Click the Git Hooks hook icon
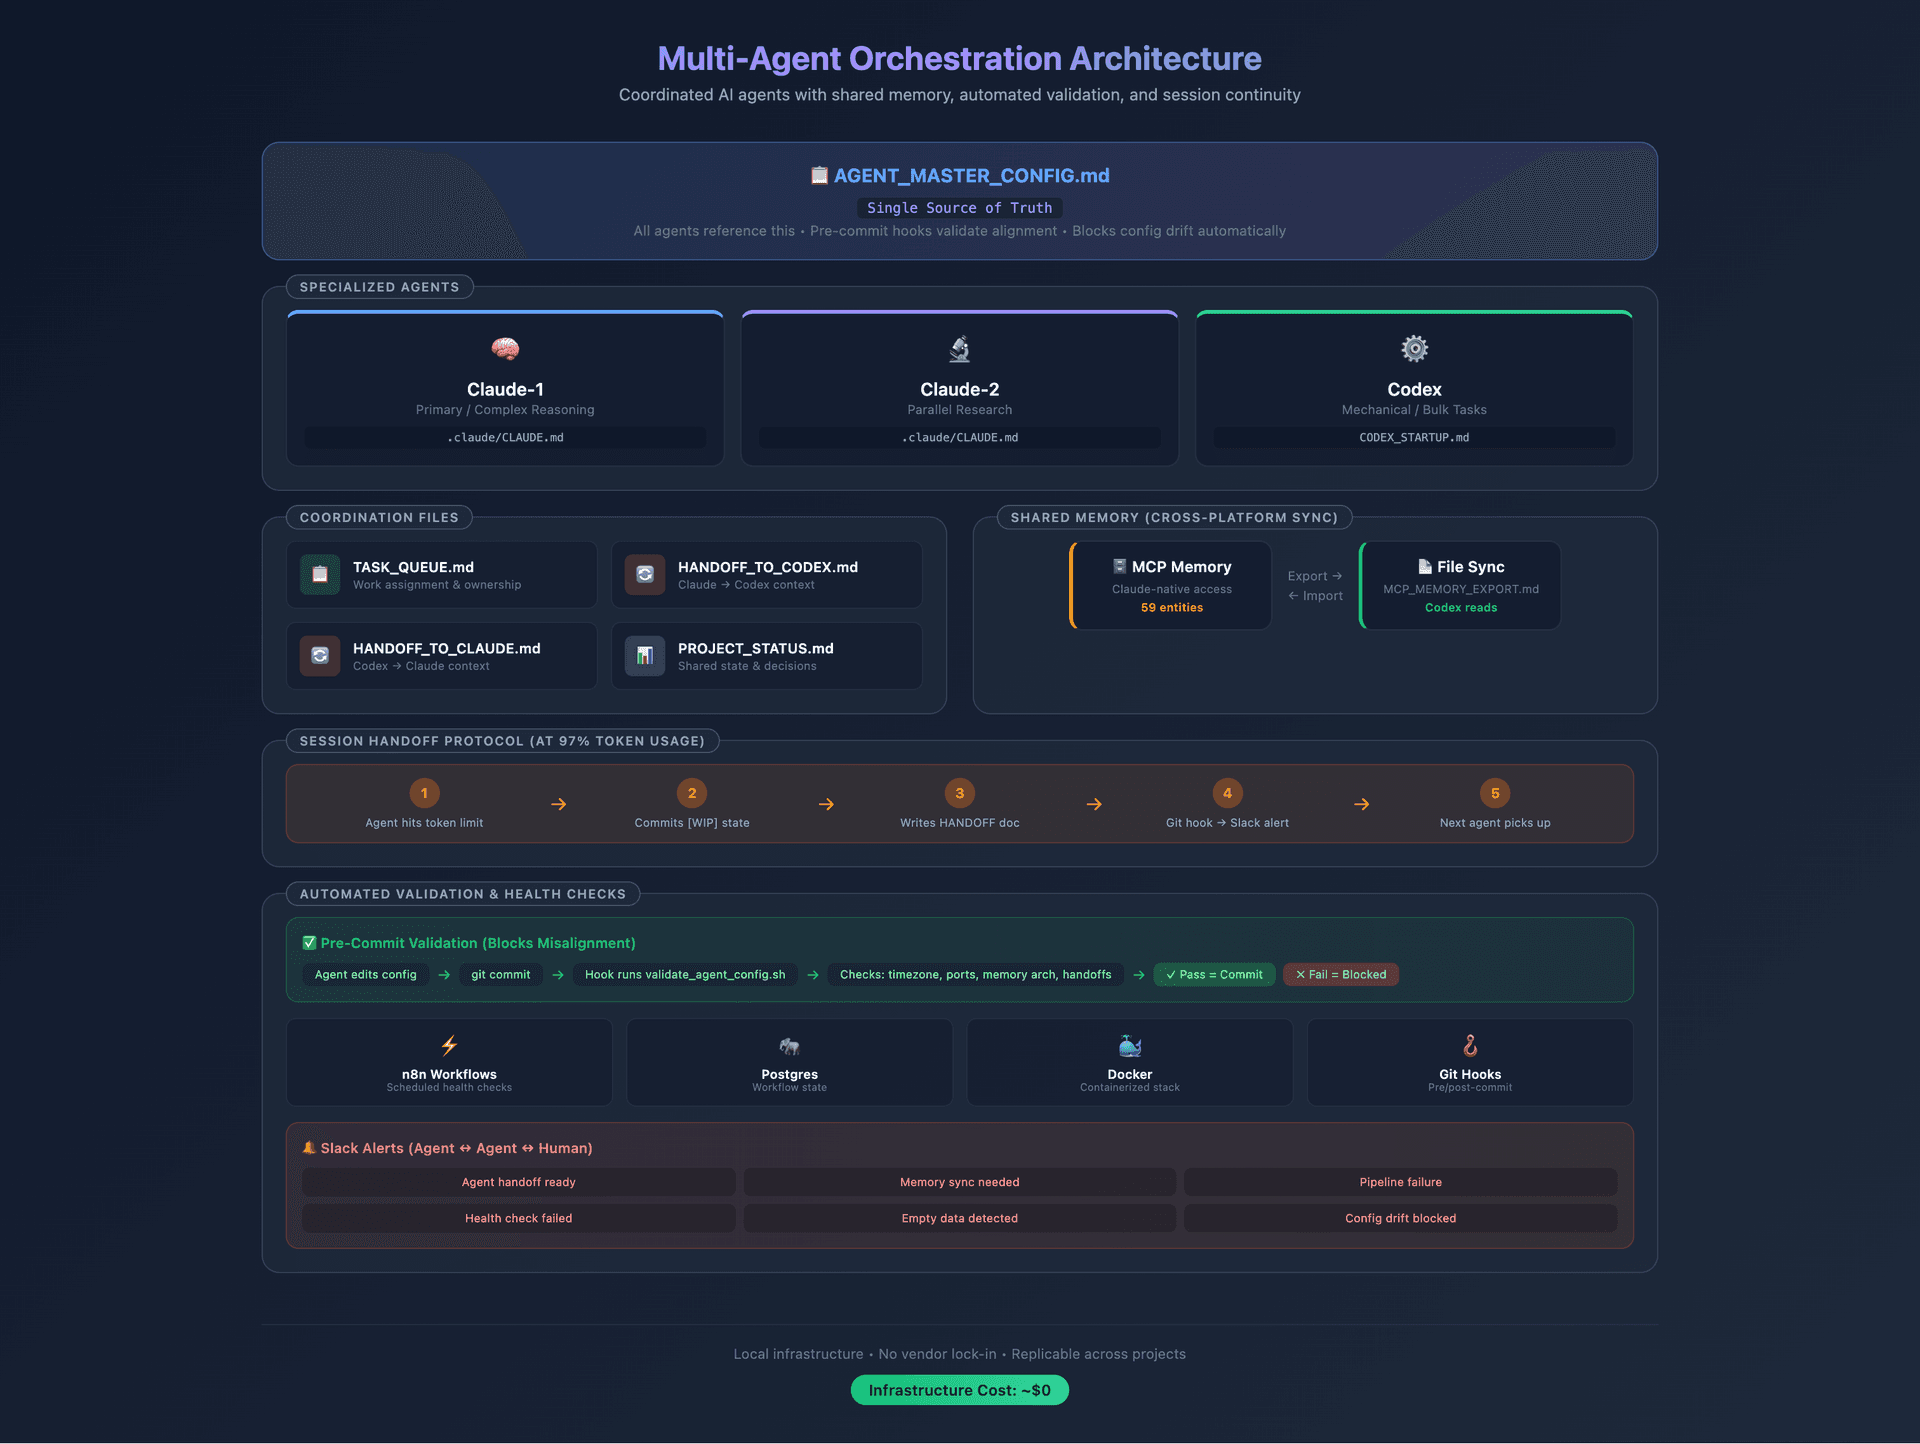 click(x=1470, y=1046)
